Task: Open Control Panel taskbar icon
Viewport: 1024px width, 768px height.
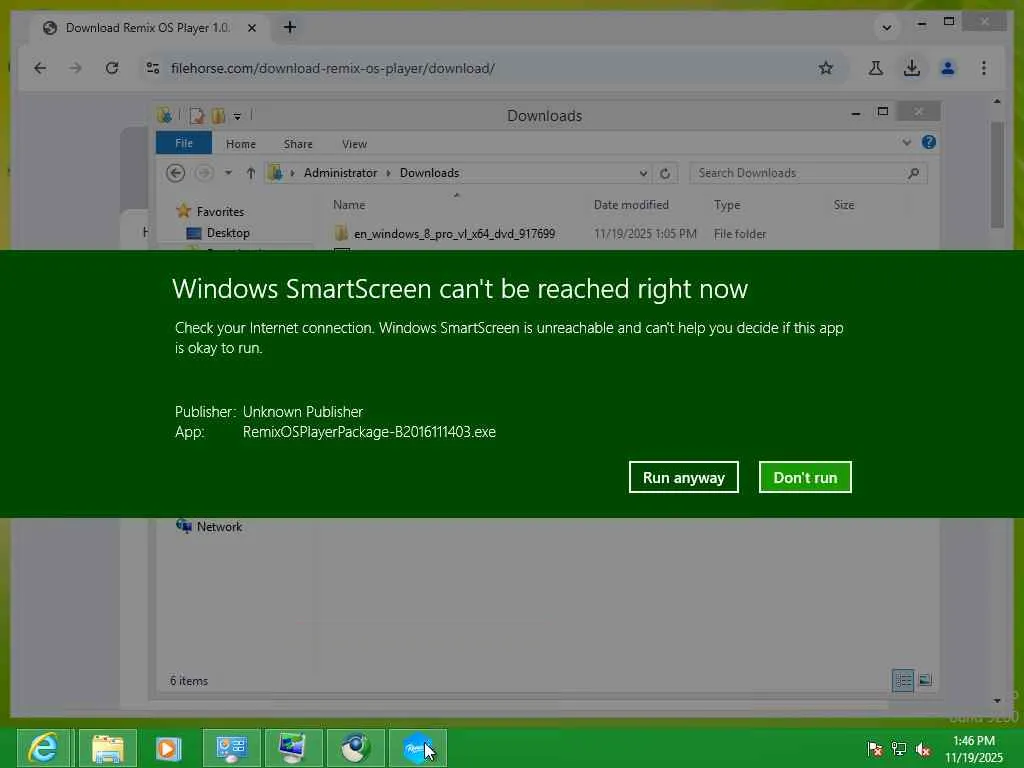Action: [231, 748]
